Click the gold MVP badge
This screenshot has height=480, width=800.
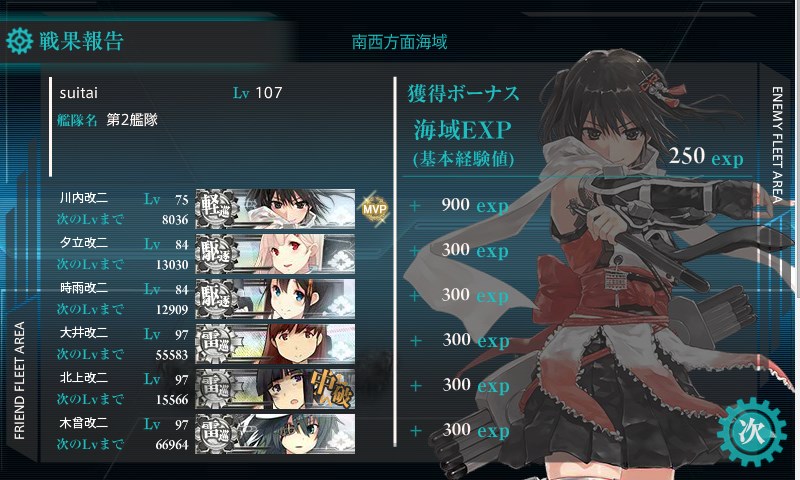pos(374,209)
